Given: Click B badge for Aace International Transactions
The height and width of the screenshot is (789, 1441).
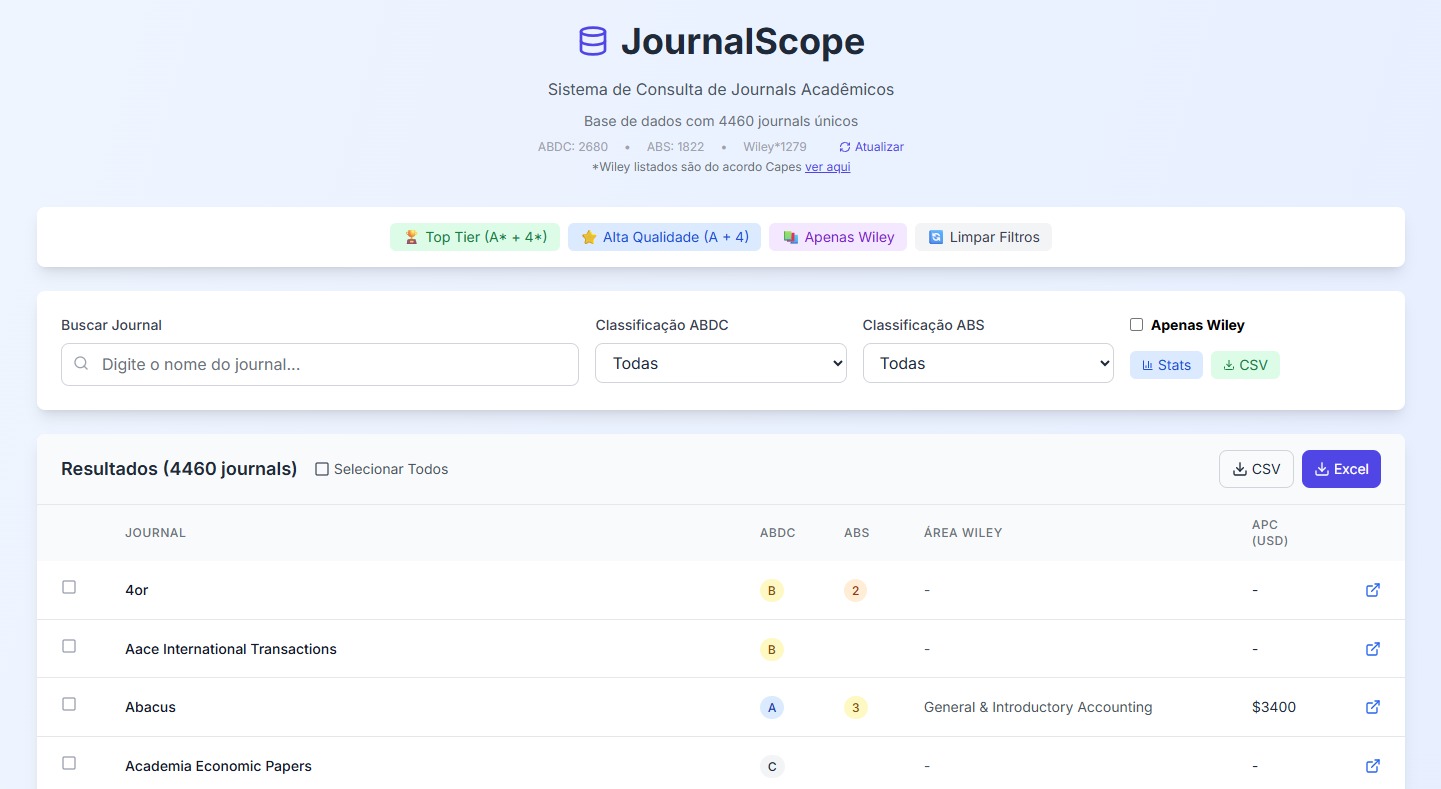Looking at the screenshot, I should pyautogui.click(x=771, y=649).
